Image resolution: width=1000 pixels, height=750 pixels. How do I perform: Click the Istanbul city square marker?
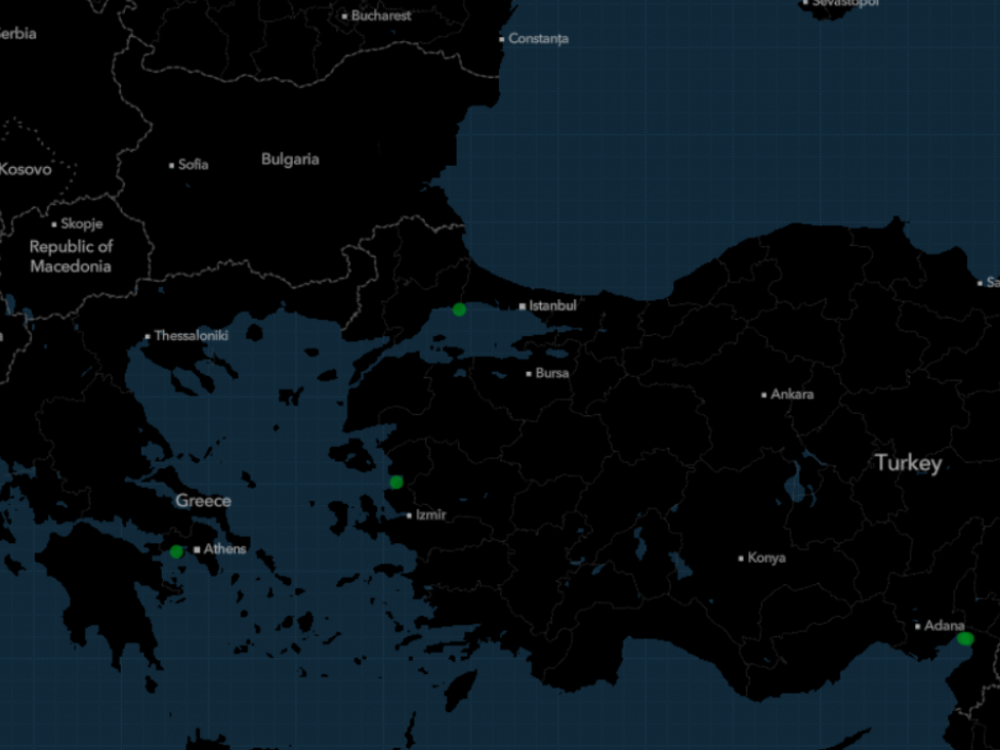522,306
